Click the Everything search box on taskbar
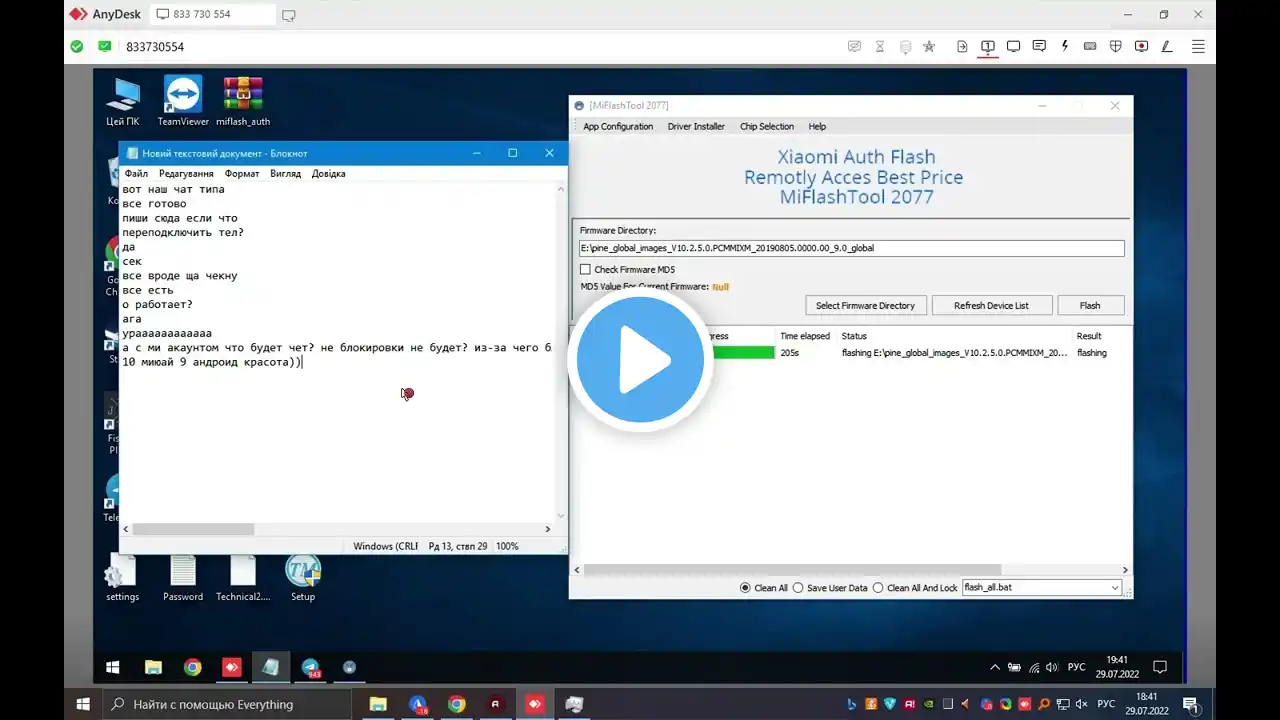This screenshot has height=720, width=1280. coord(227,704)
